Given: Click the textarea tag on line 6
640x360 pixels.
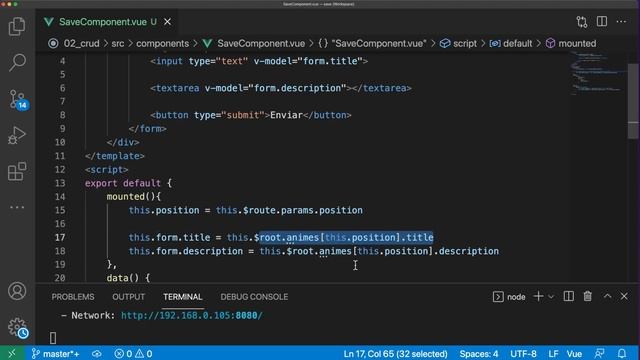Looking at the screenshot, I should point(281,88).
